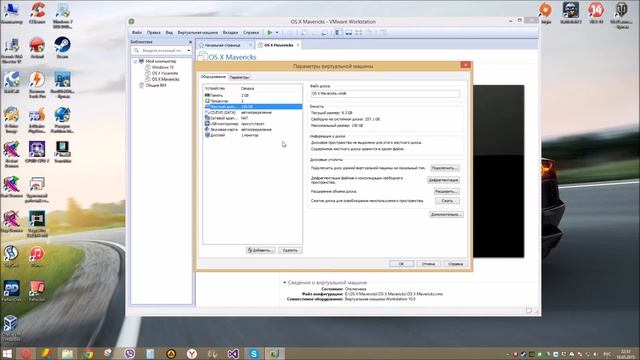Screen dimensions: 640x360
Task: Select the Звуковая карта device row
Action: [x=253, y=129]
